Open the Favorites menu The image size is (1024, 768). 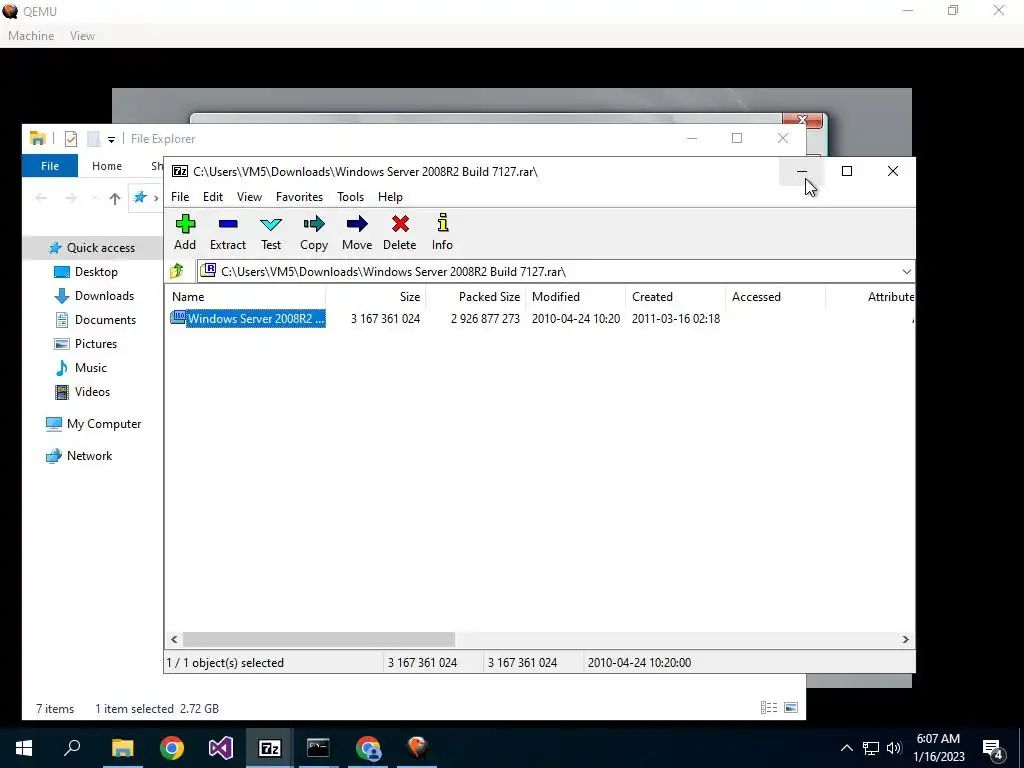tap(299, 197)
